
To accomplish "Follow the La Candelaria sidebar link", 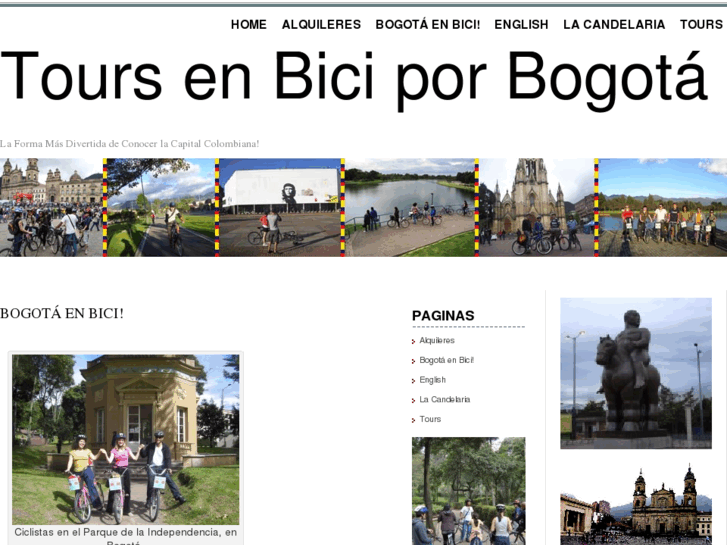I will tap(445, 399).
